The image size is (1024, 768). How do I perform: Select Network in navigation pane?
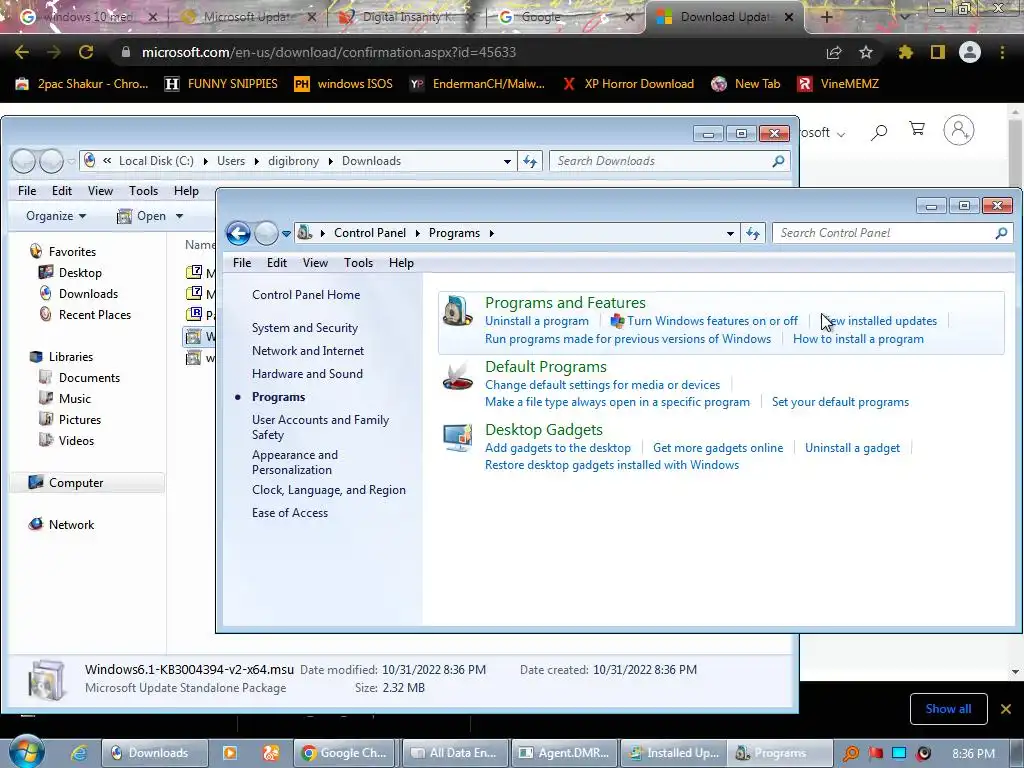71,524
